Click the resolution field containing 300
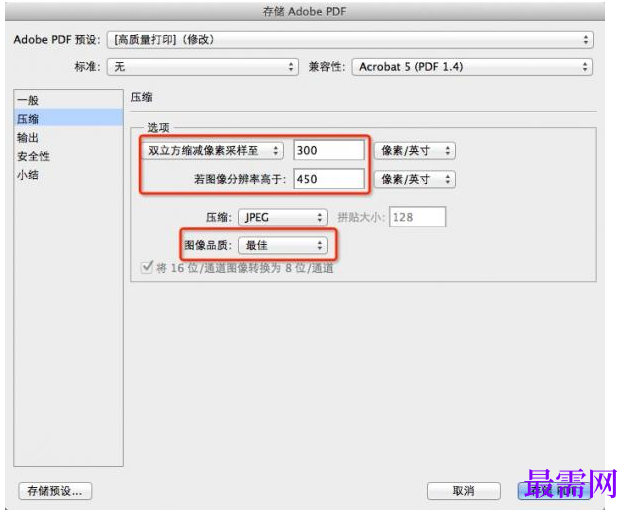 click(329, 150)
